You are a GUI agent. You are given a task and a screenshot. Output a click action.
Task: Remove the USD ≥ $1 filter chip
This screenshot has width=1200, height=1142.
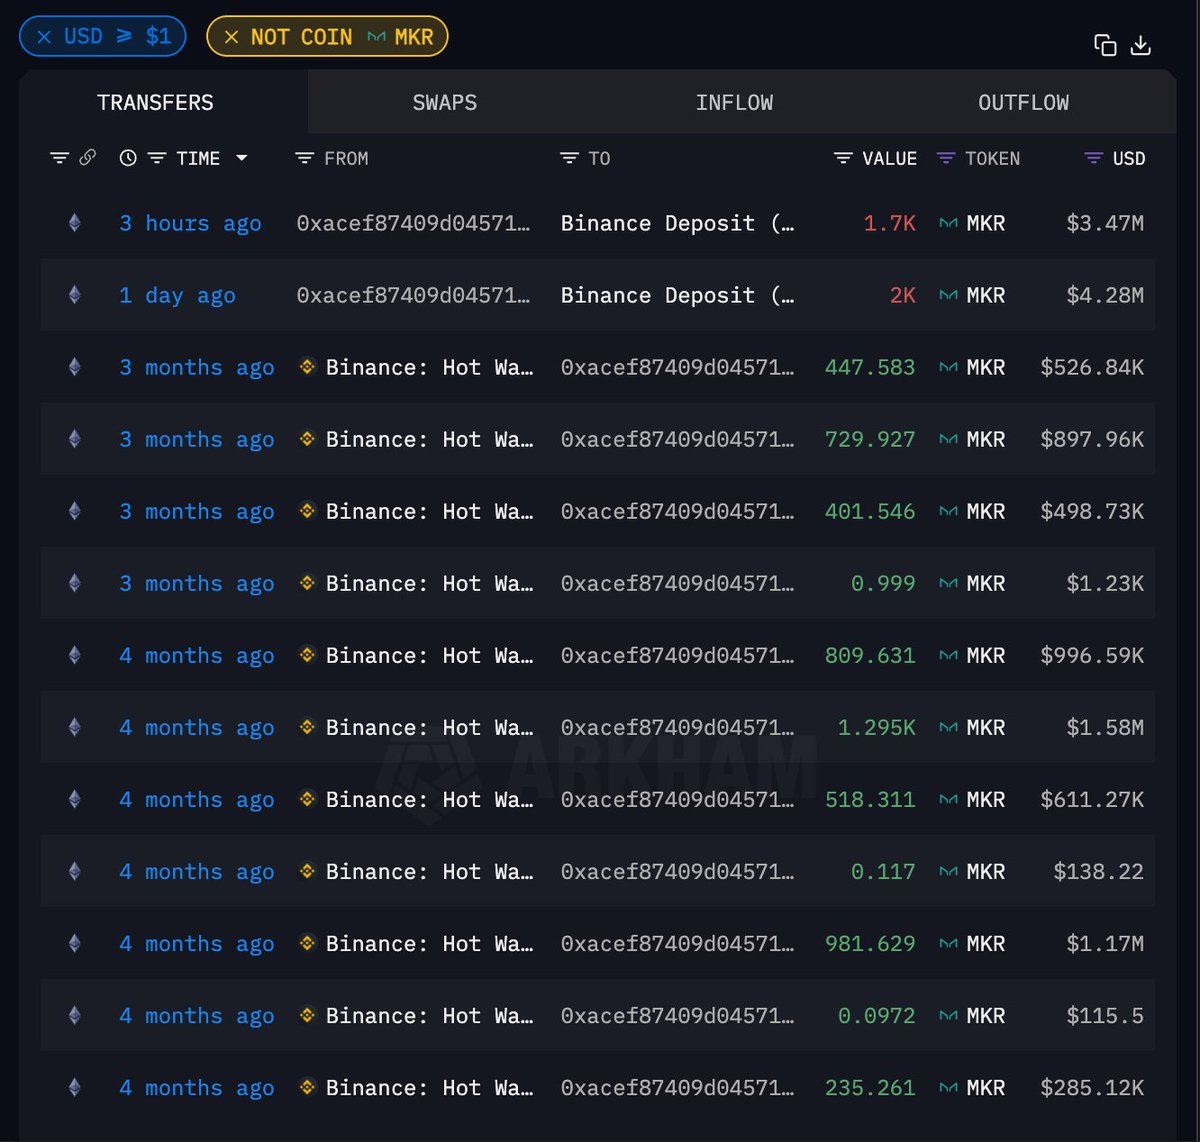(44, 37)
